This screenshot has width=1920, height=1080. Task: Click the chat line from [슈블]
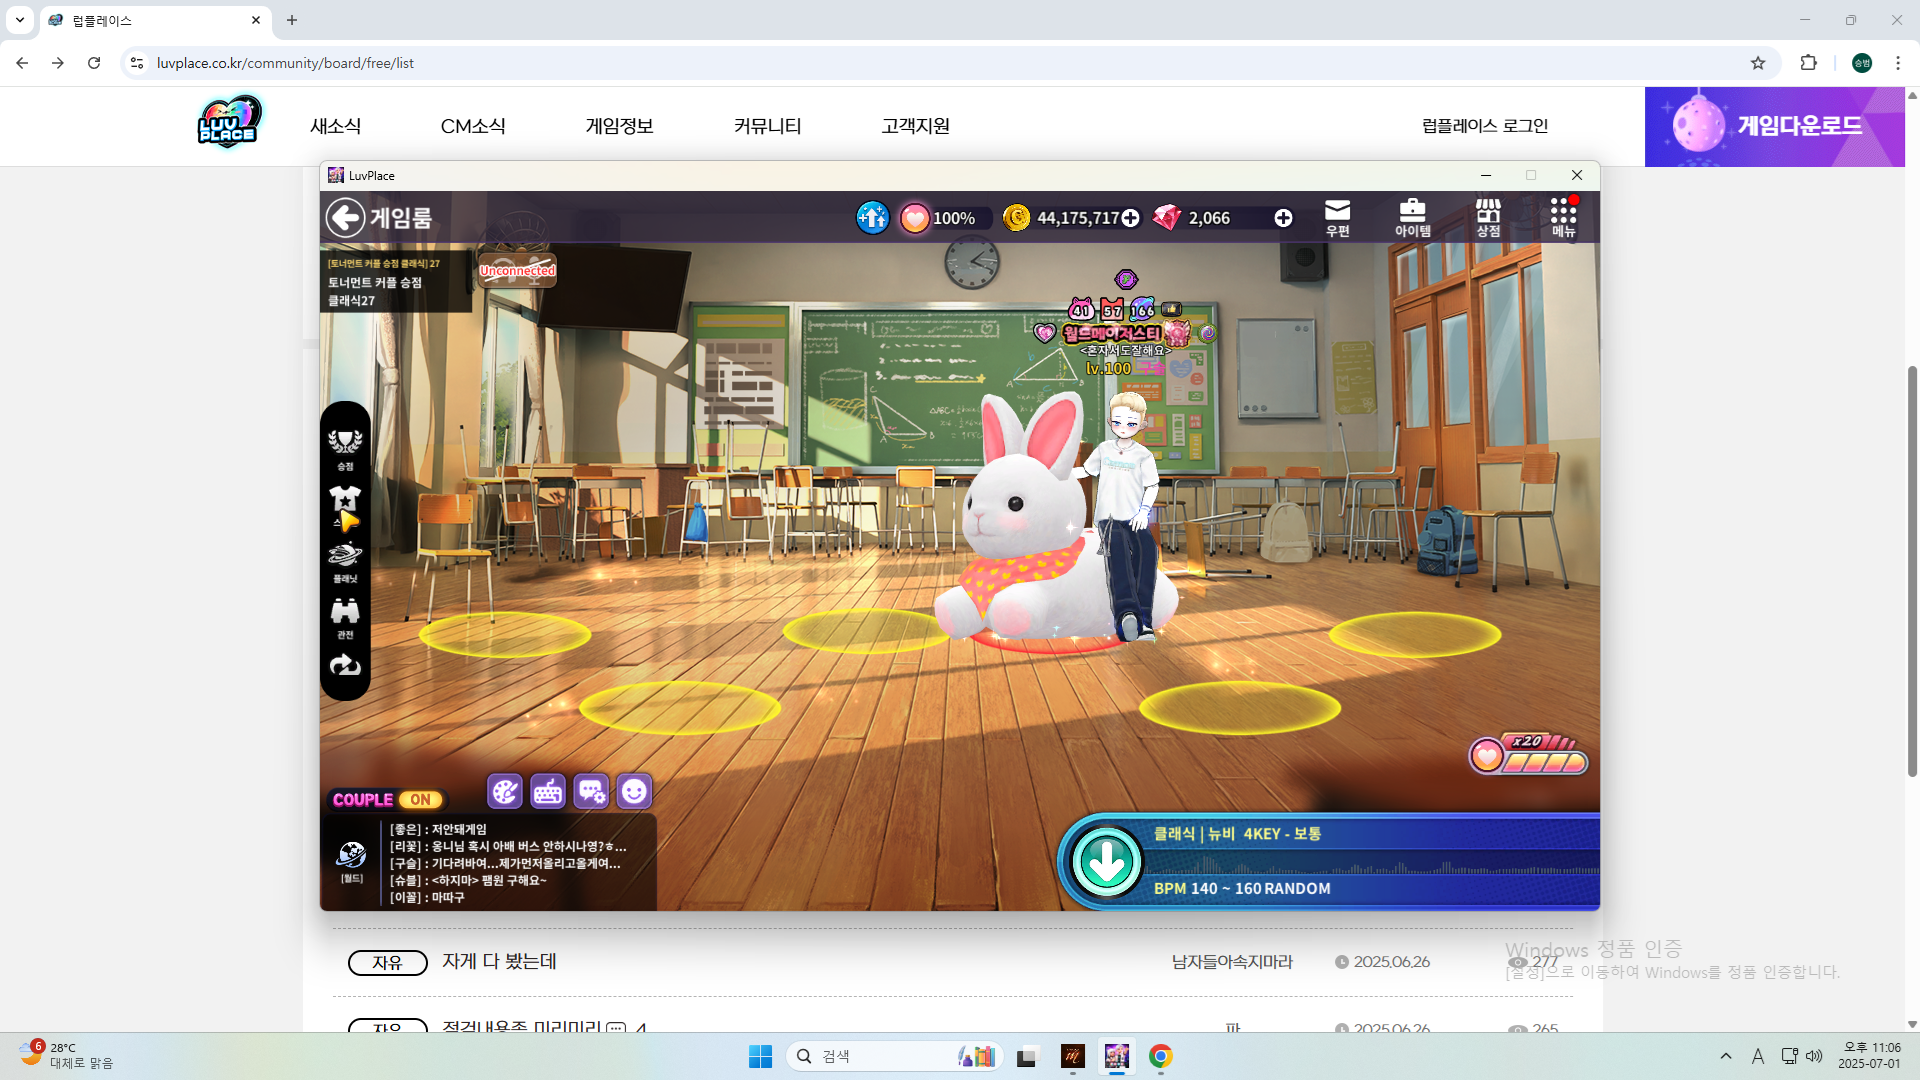(x=468, y=881)
